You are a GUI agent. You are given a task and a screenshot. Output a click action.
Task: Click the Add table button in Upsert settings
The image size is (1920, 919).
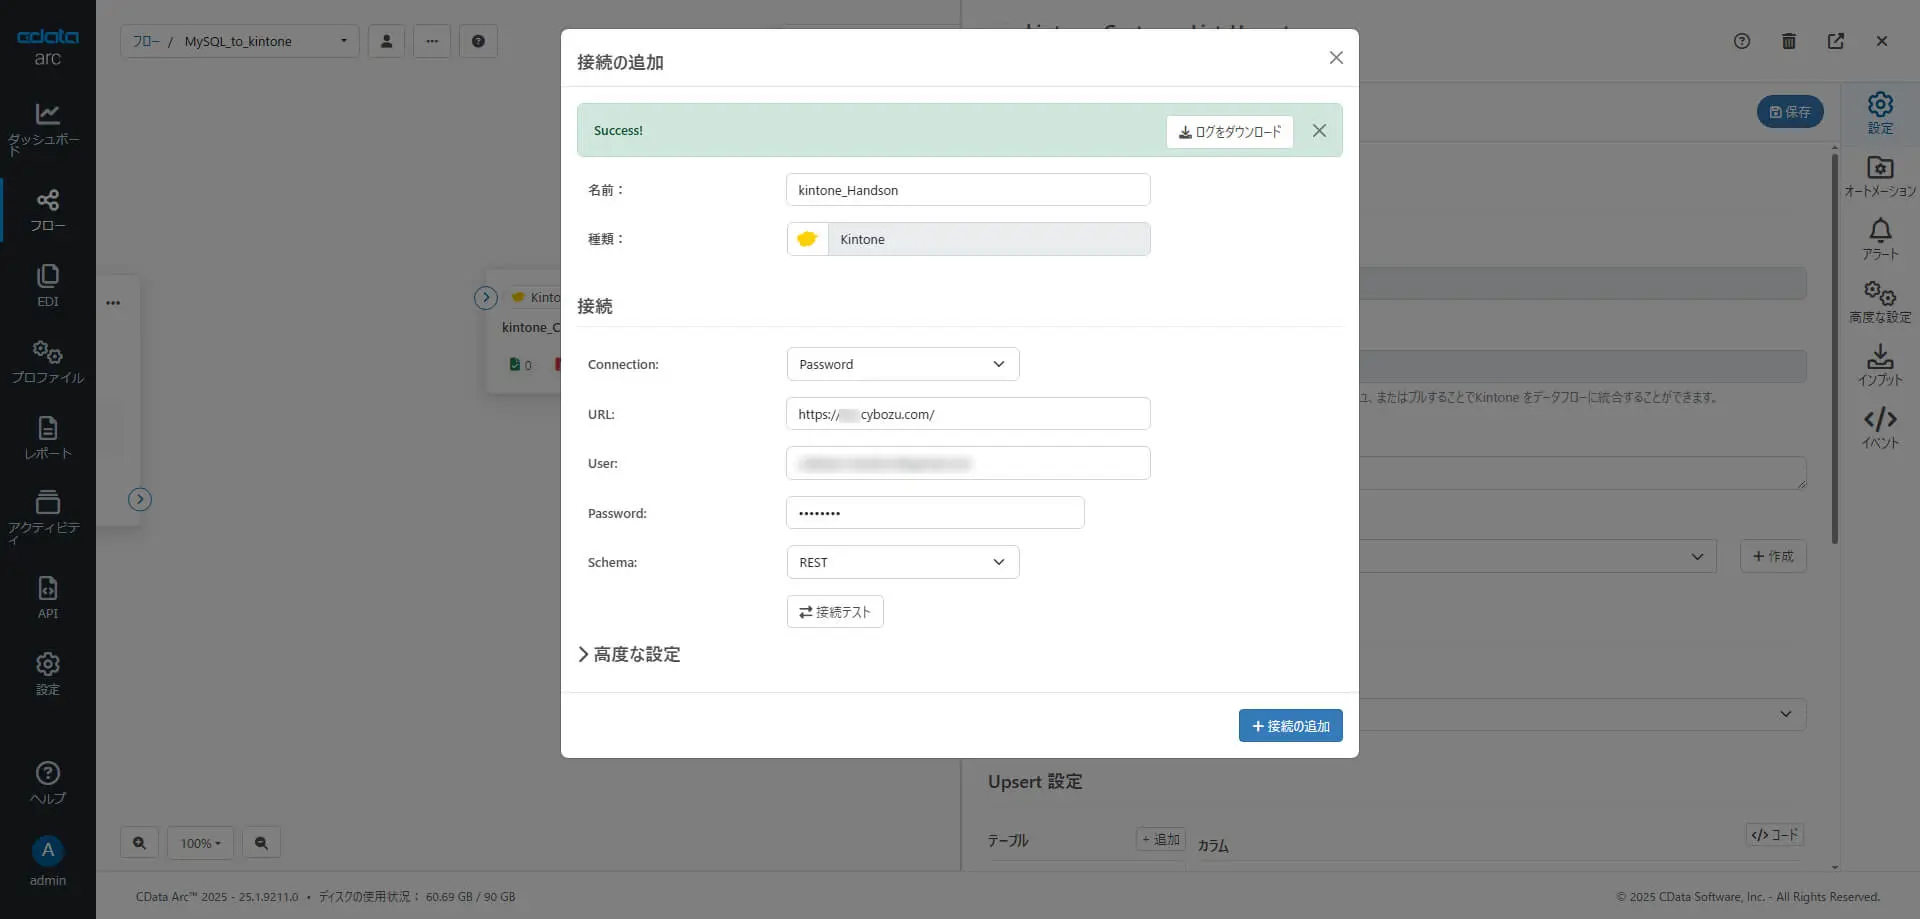(1160, 840)
